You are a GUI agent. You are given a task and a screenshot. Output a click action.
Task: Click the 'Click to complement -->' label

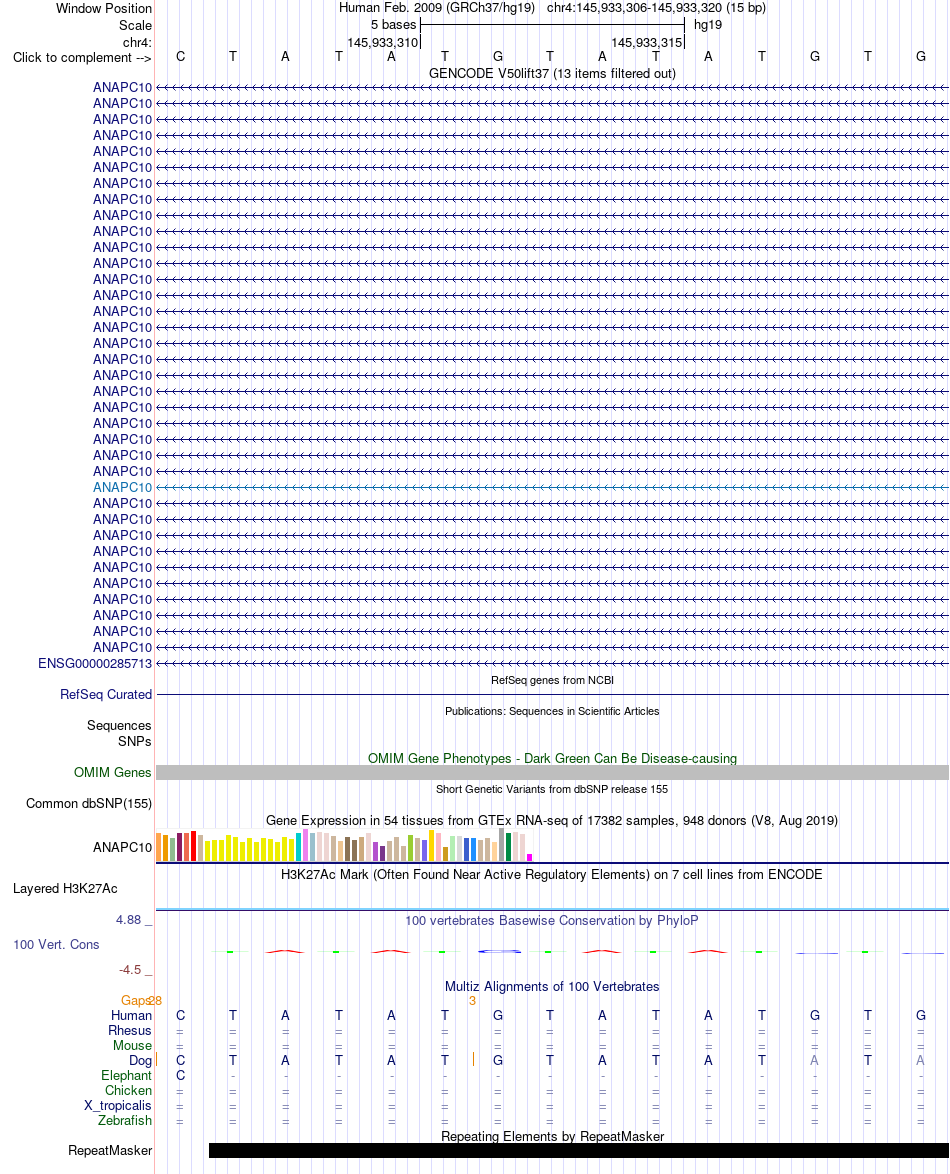tap(82, 58)
